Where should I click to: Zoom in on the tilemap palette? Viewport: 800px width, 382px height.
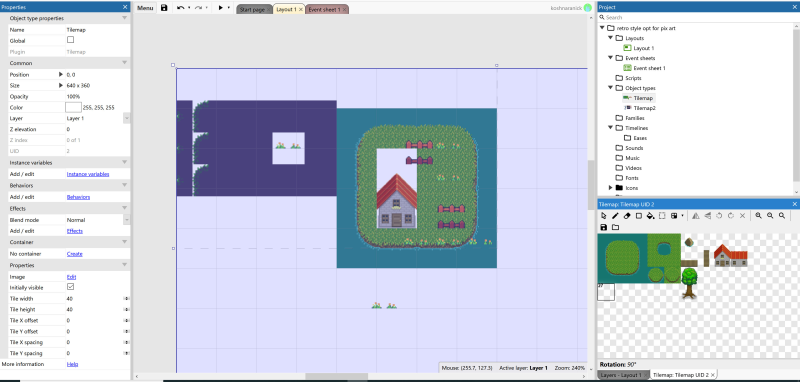click(759, 216)
